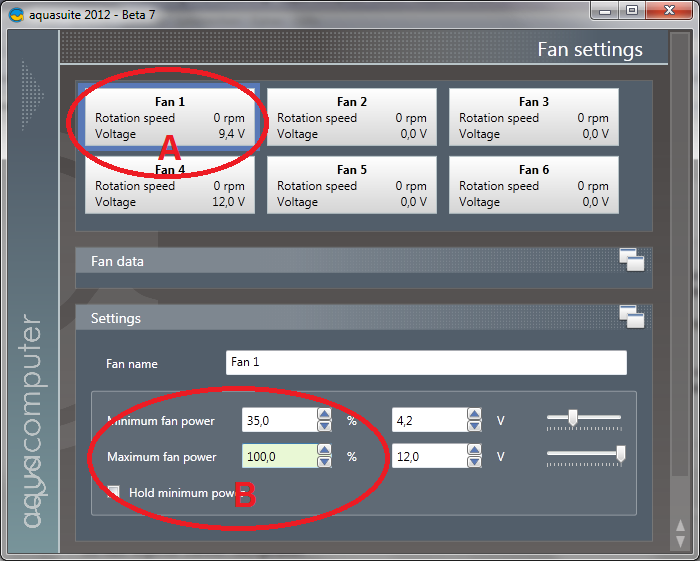Expand the Fan data section header
The image size is (700, 561).
364,261
